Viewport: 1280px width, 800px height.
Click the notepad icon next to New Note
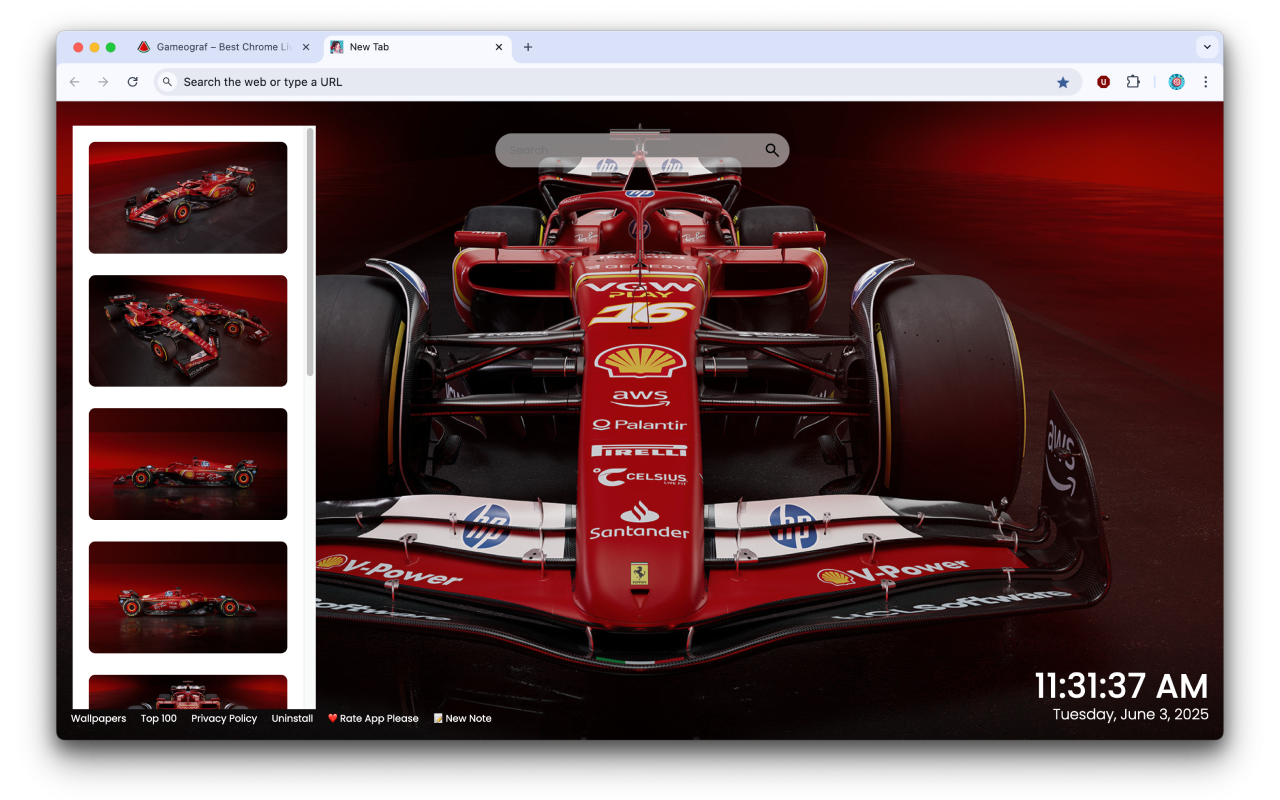(x=437, y=718)
